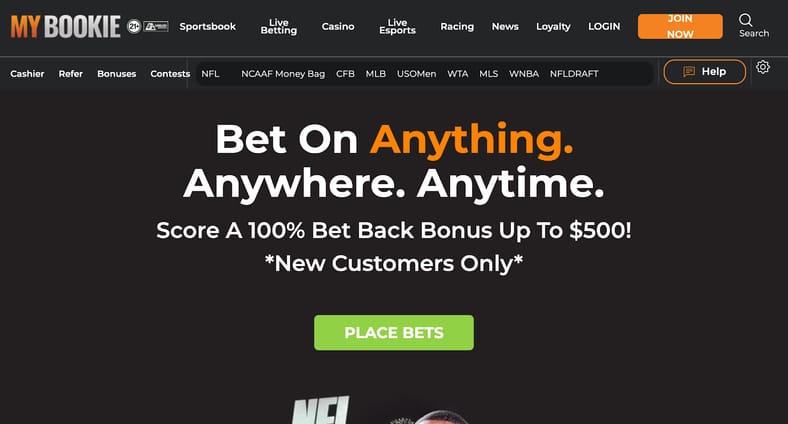Viewport: 788px width, 424px height.
Task: Open settings via the gear icon
Action: (763, 67)
